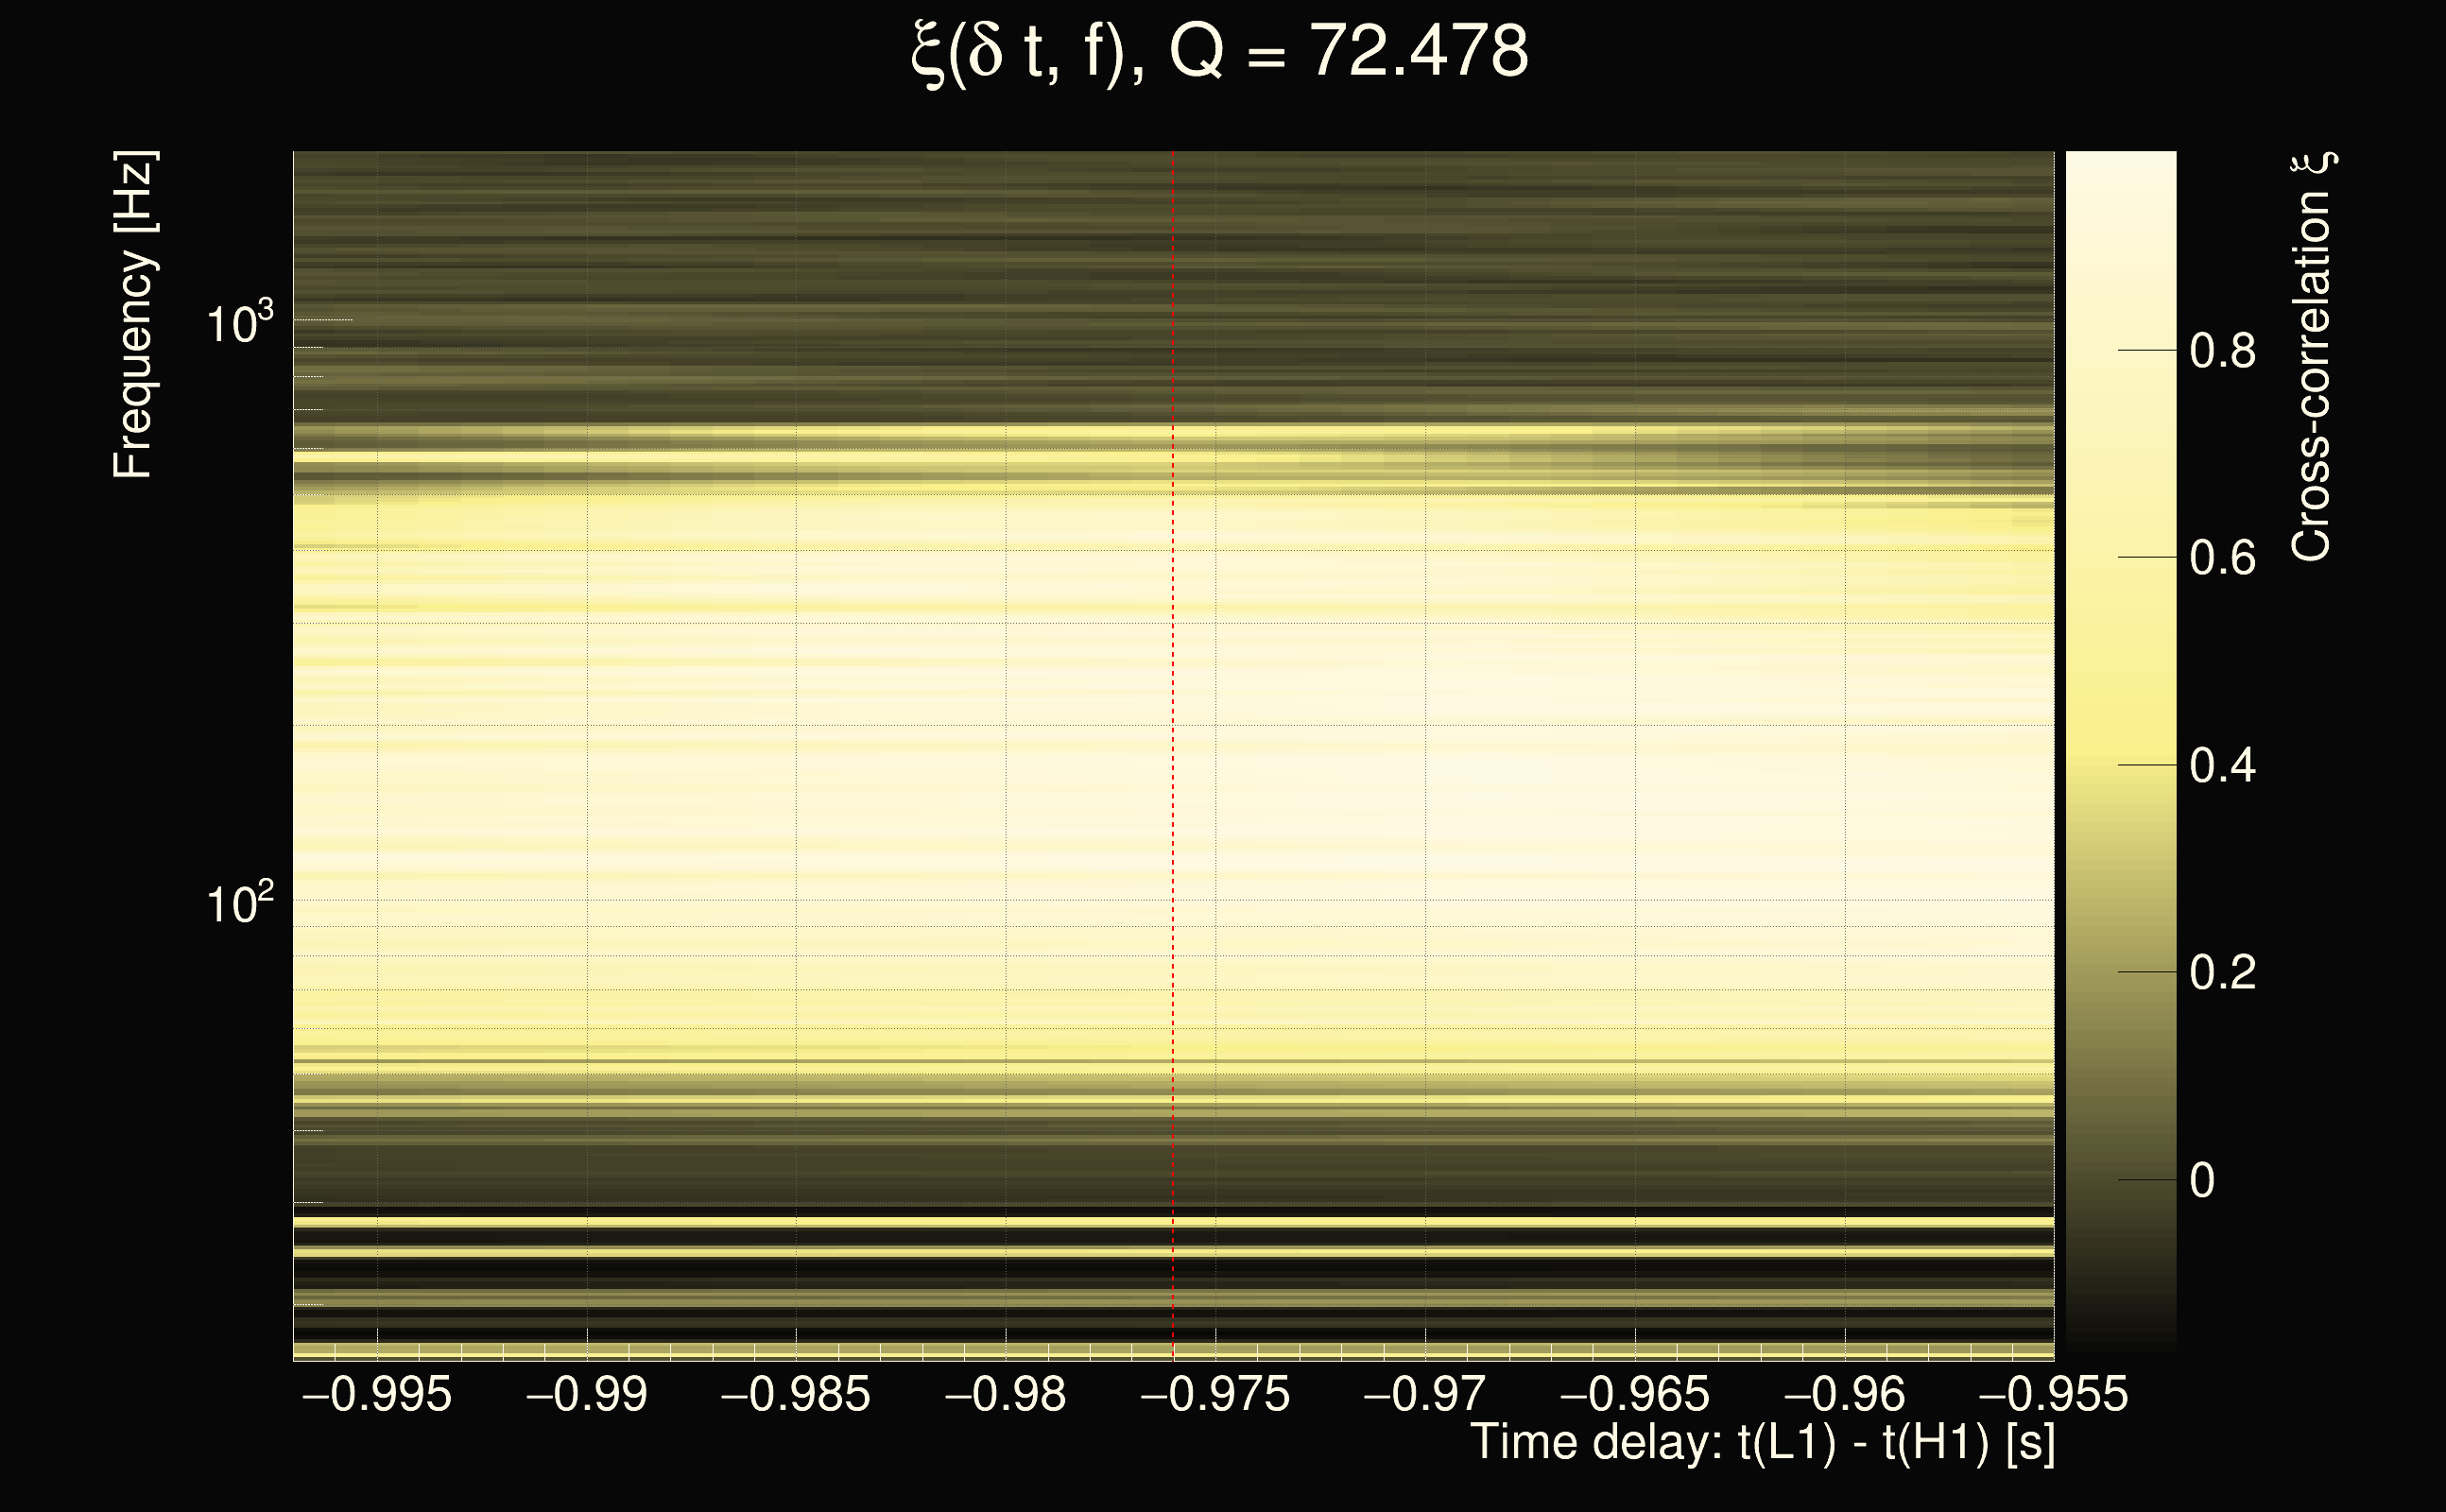Click the –0.985 time delay tick label
The width and height of the screenshot is (2446, 1512).
pyautogui.click(x=796, y=1394)
